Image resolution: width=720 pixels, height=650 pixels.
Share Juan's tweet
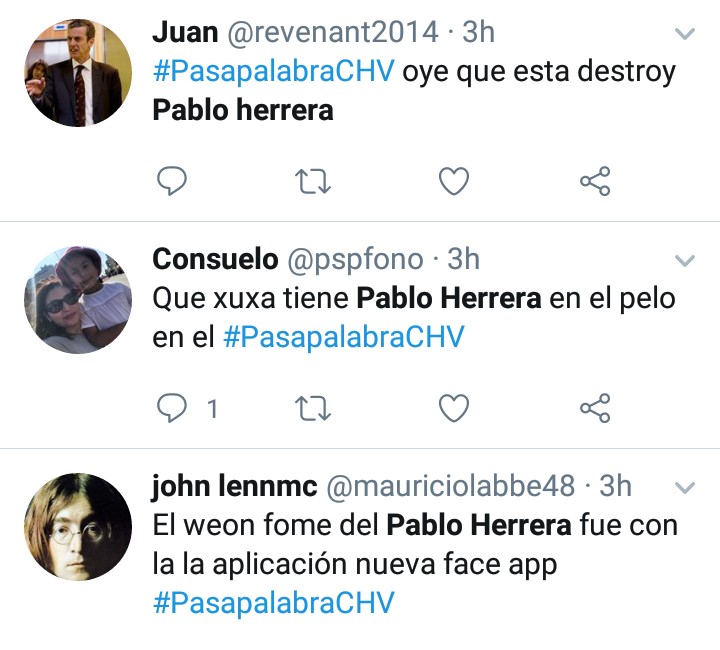tap(595, 181)
